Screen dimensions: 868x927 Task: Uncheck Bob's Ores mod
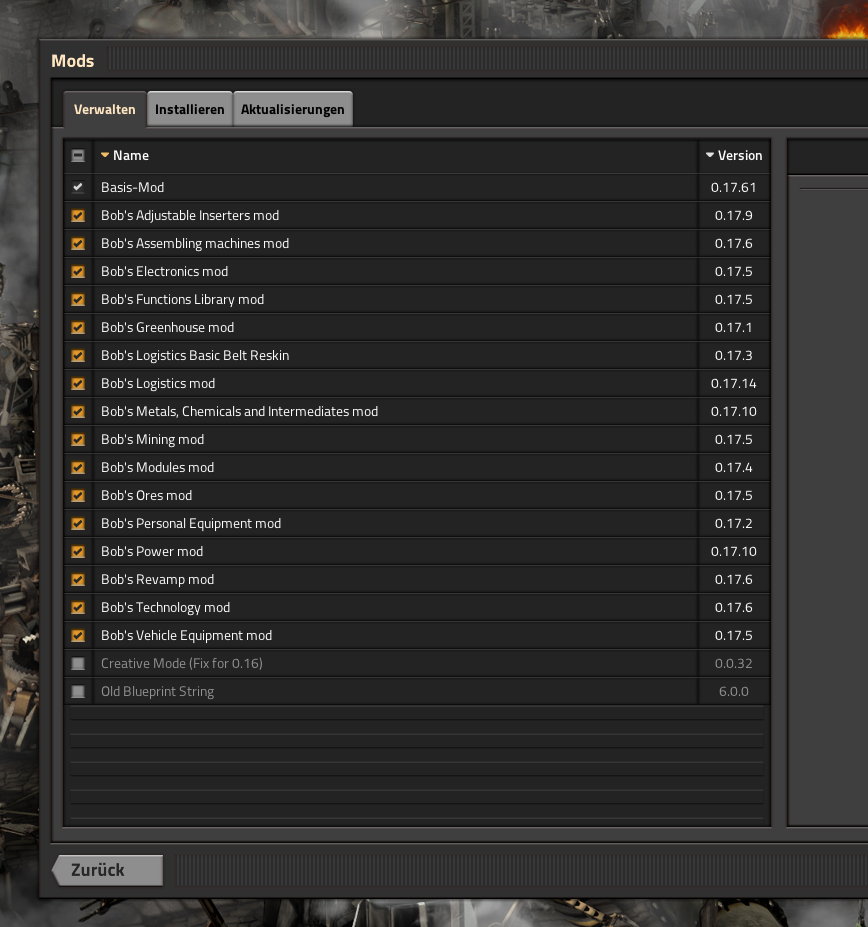tap(77, 495)
